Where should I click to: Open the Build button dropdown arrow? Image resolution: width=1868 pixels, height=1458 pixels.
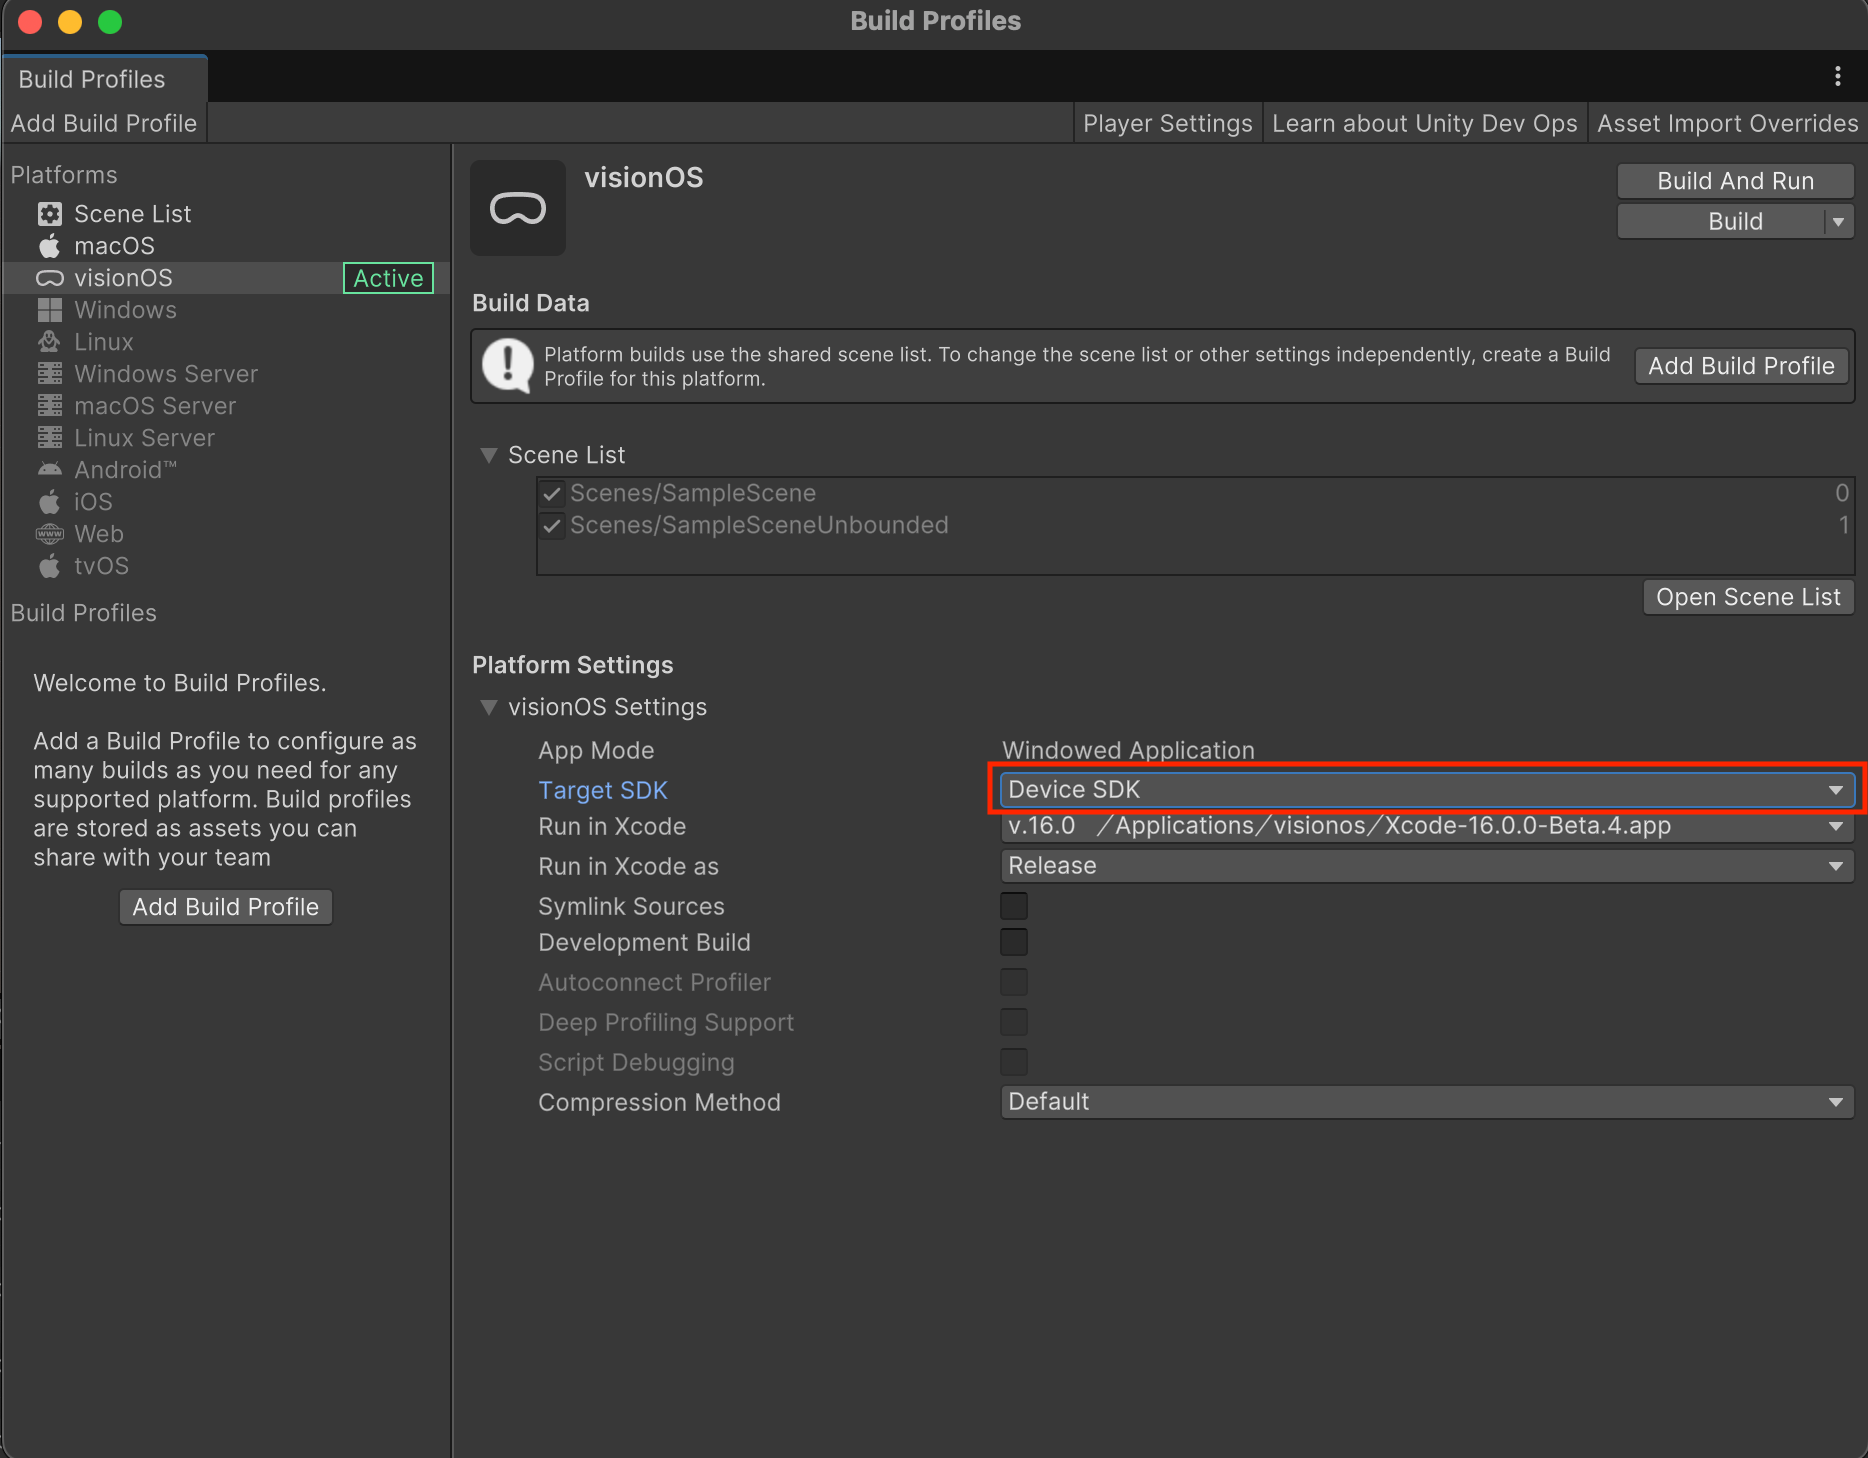[x=1839, y=222]
